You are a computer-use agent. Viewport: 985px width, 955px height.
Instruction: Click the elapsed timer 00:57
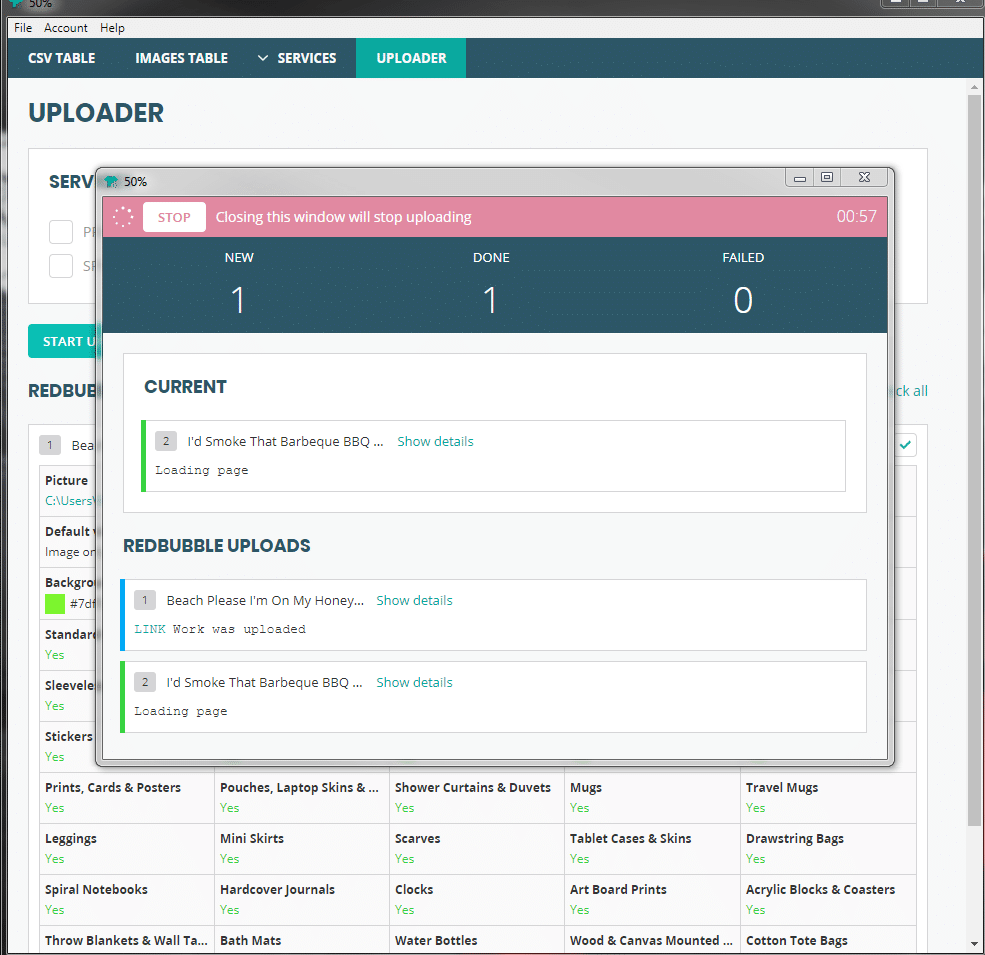click(856, 216)
